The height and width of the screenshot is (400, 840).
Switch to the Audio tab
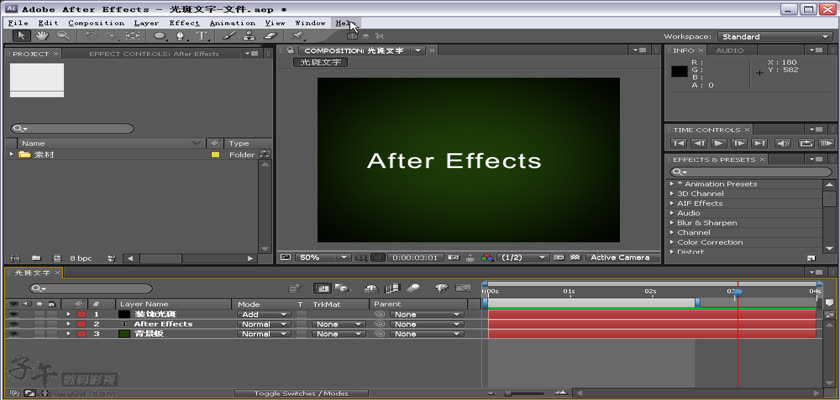(730, 50)
